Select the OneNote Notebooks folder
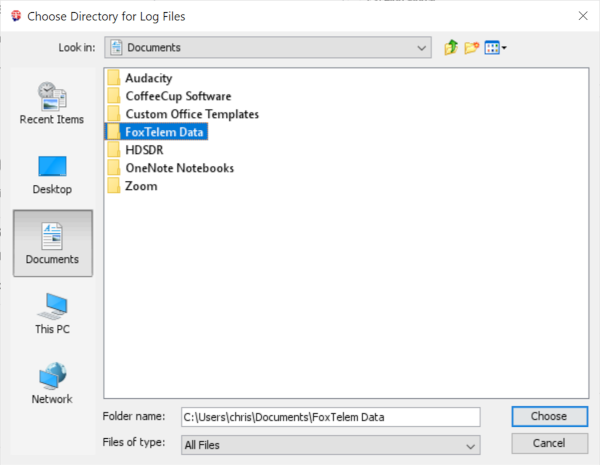The height and width of the screenshot is (465, 600). pos(171,168)
